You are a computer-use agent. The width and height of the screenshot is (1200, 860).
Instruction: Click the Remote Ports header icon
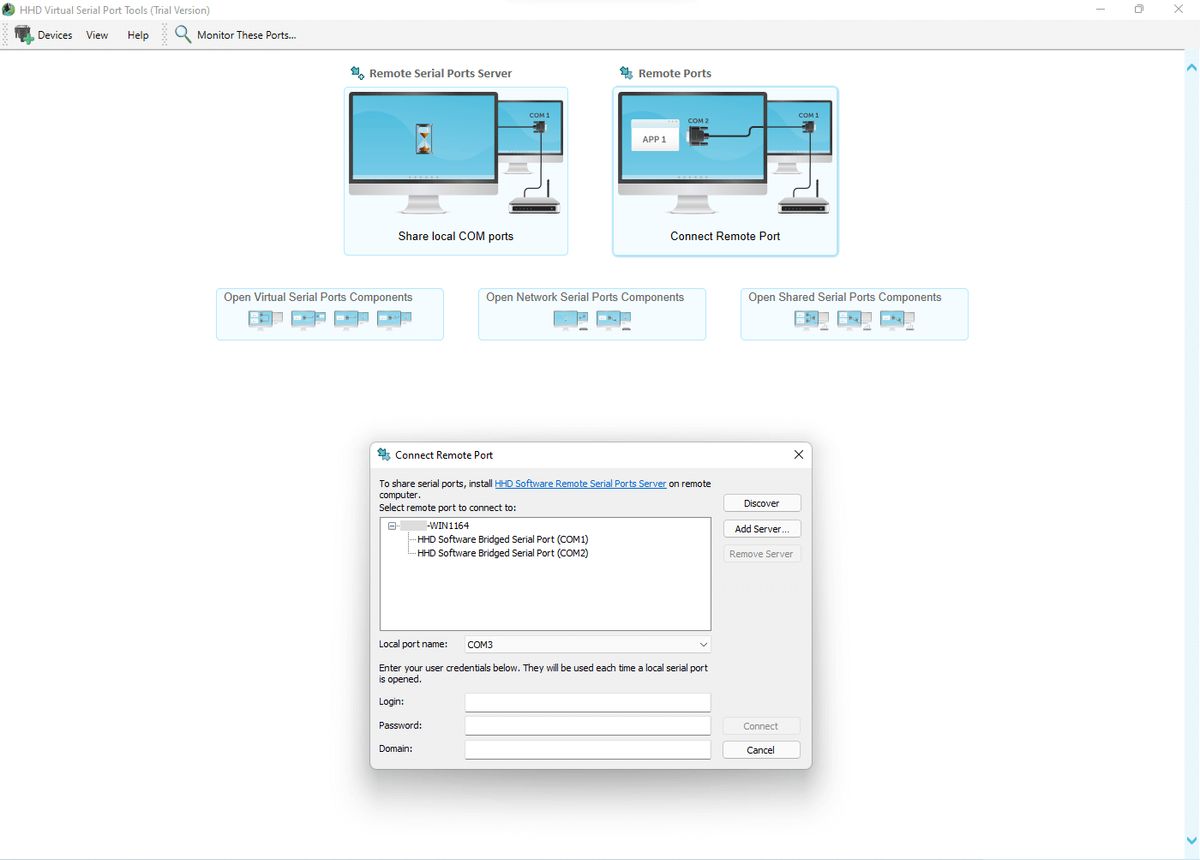[x=625, y=72]
